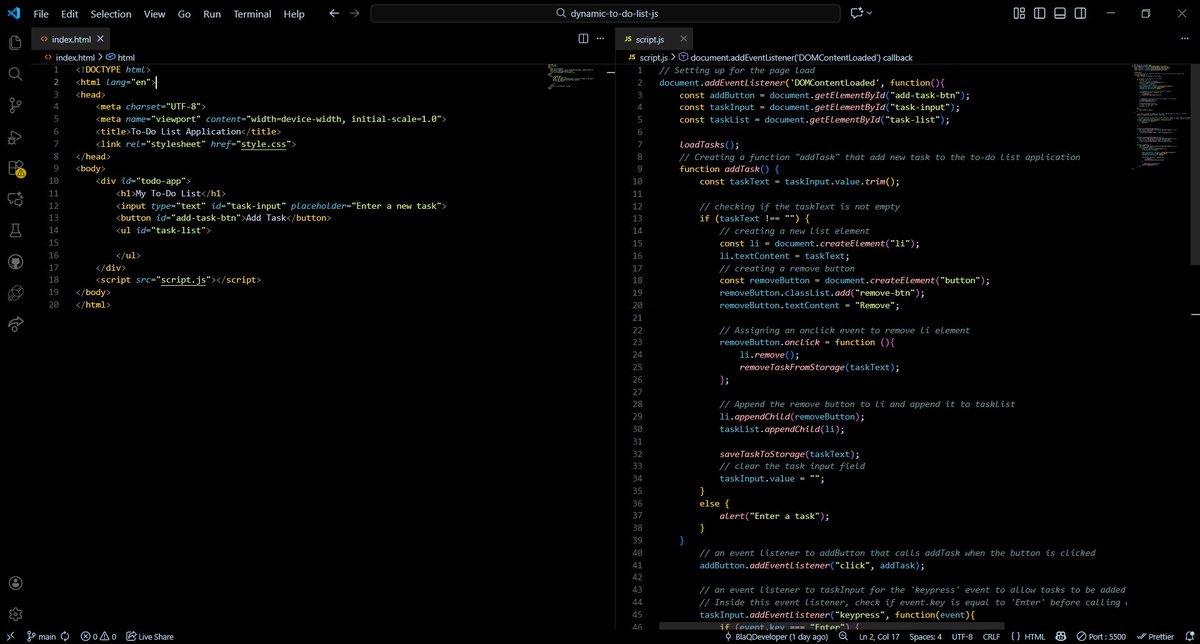This screenshot has width=1200, height=644.
Task: Click the html element breadcrumb segment
Action: (120, 58)
